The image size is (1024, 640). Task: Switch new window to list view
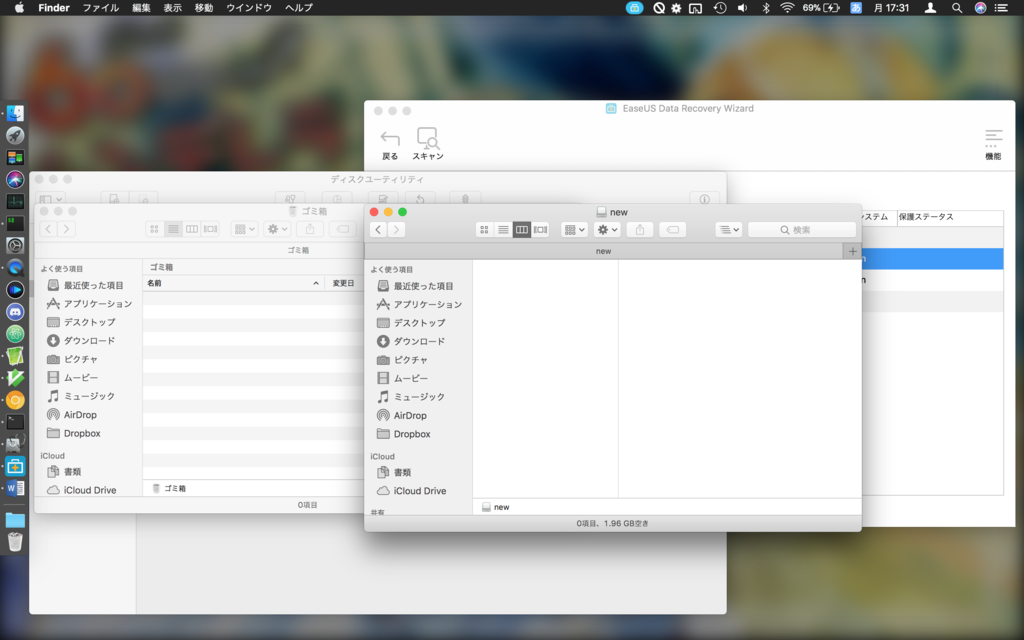point(503,230)
